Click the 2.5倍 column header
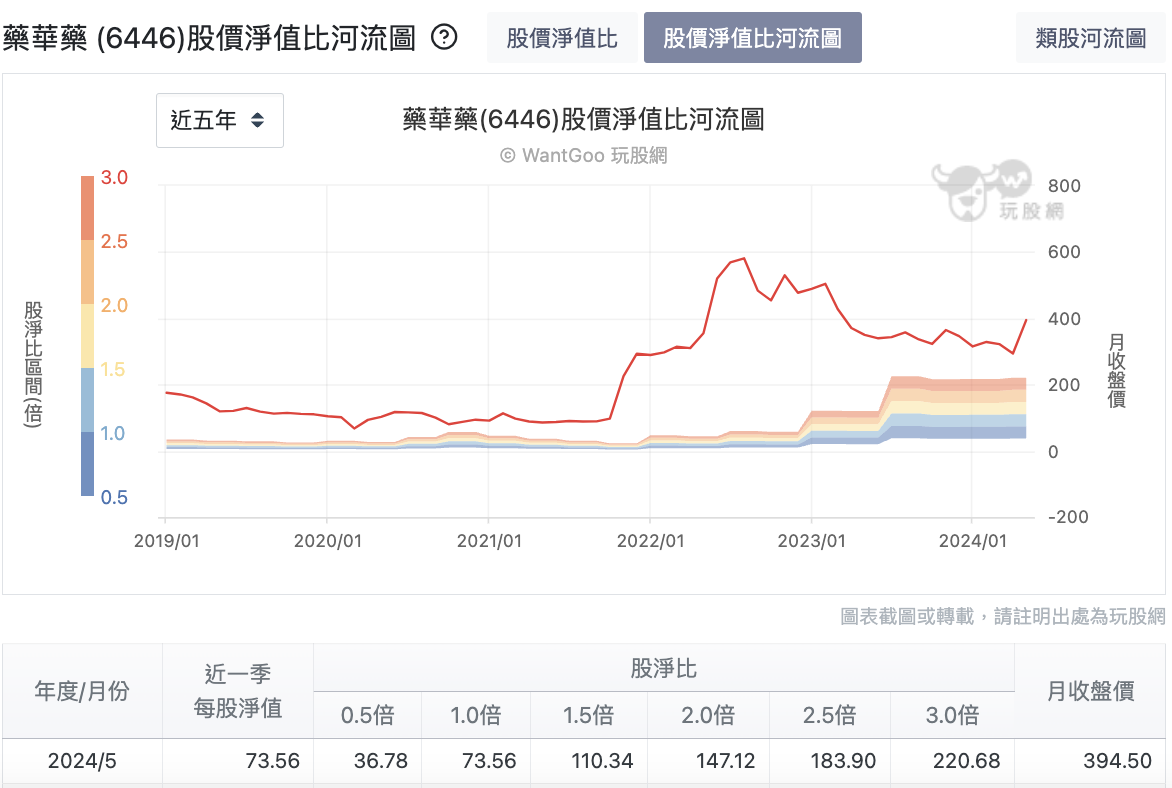 tap(830, 715)
